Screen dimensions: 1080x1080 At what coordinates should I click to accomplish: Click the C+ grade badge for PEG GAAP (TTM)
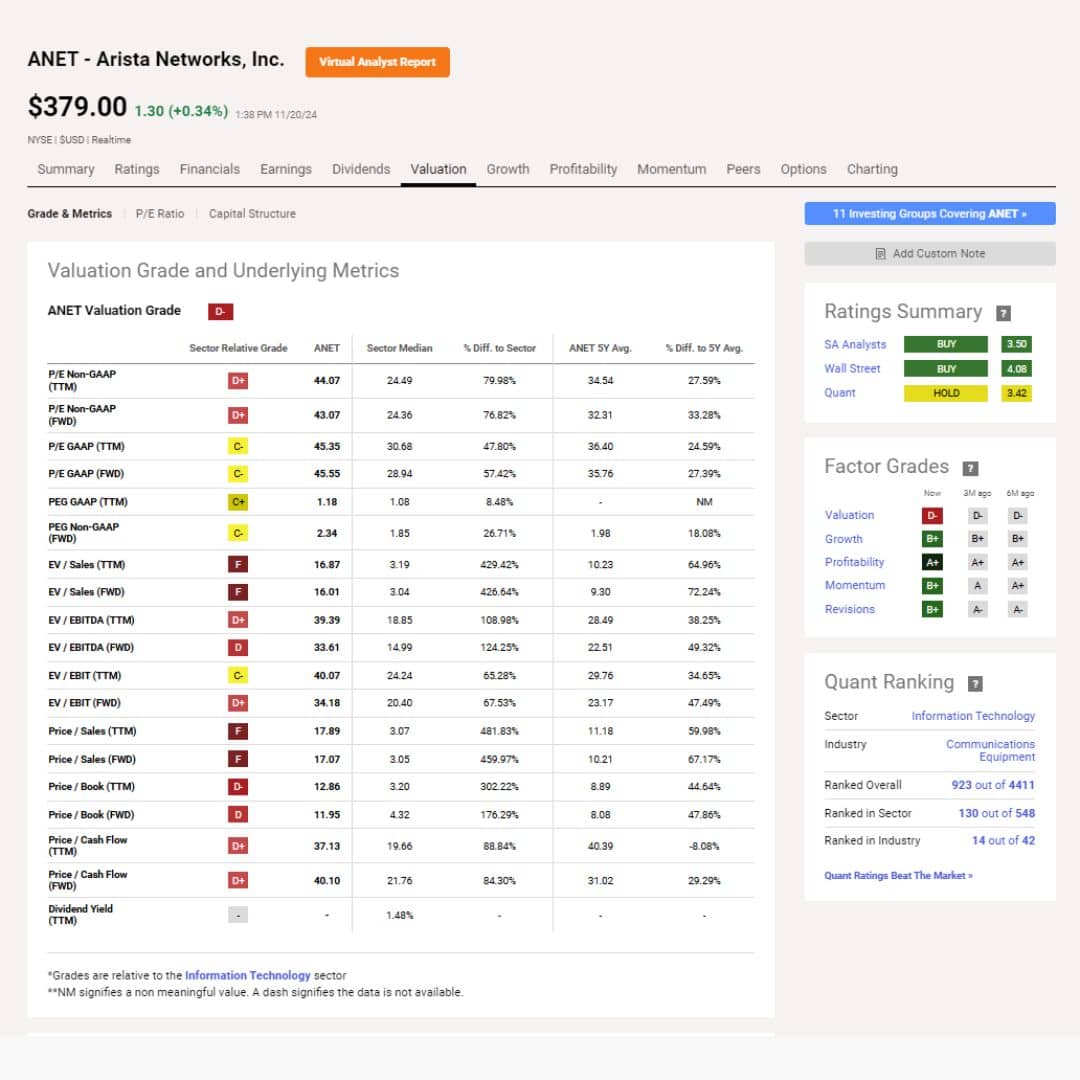(238, 502)
